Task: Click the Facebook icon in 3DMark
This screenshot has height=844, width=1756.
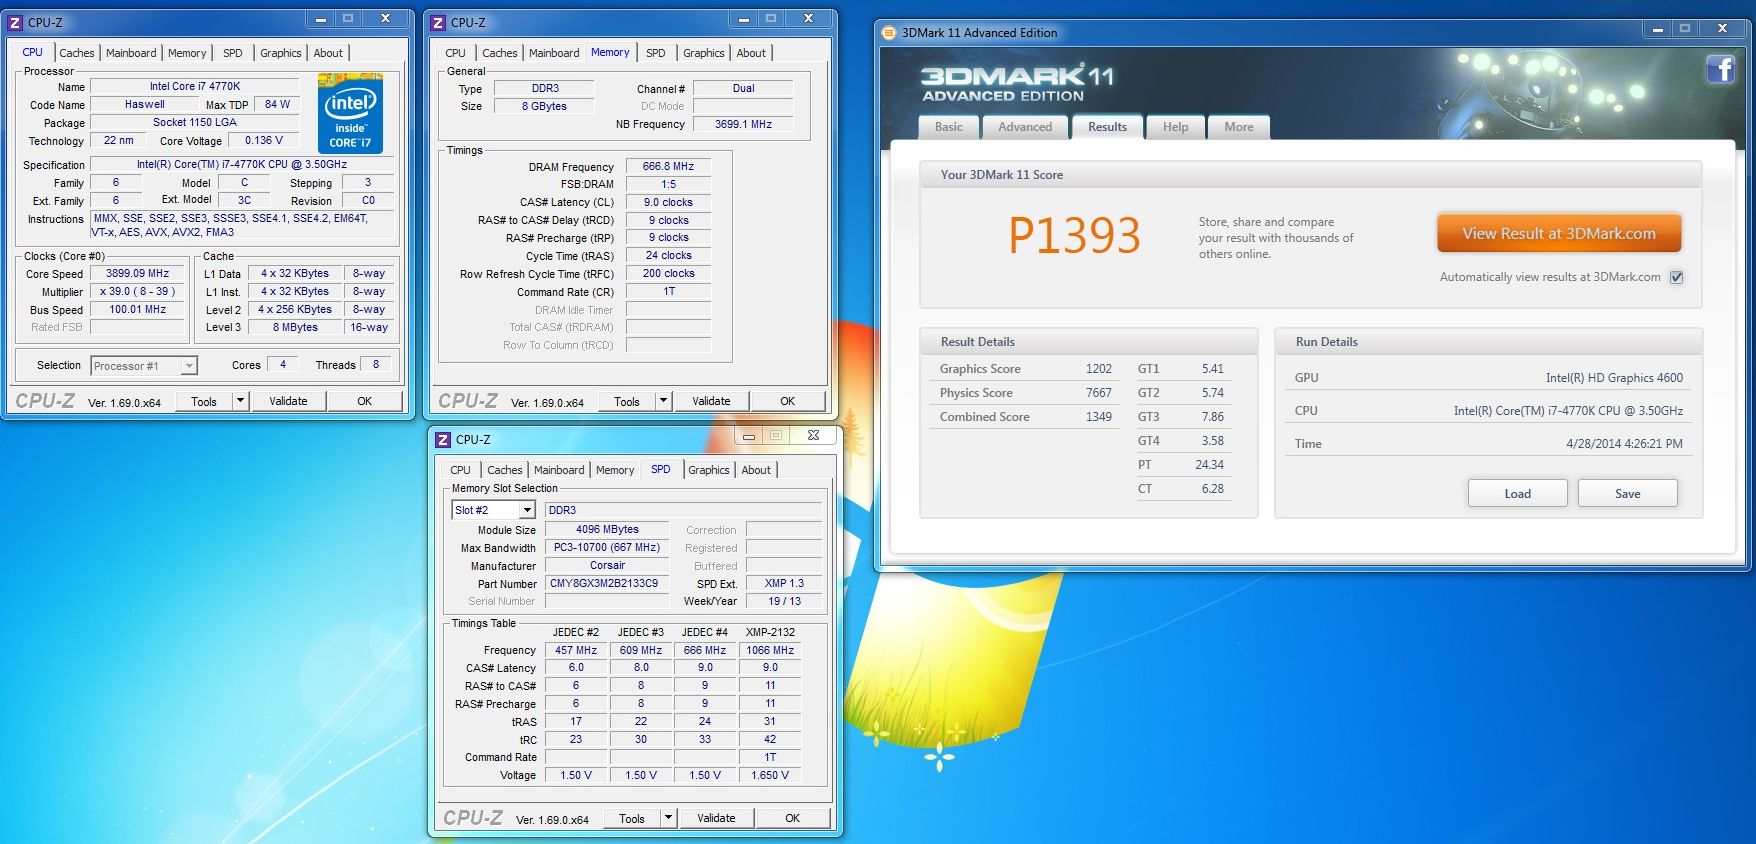Action: (1720, 69)
